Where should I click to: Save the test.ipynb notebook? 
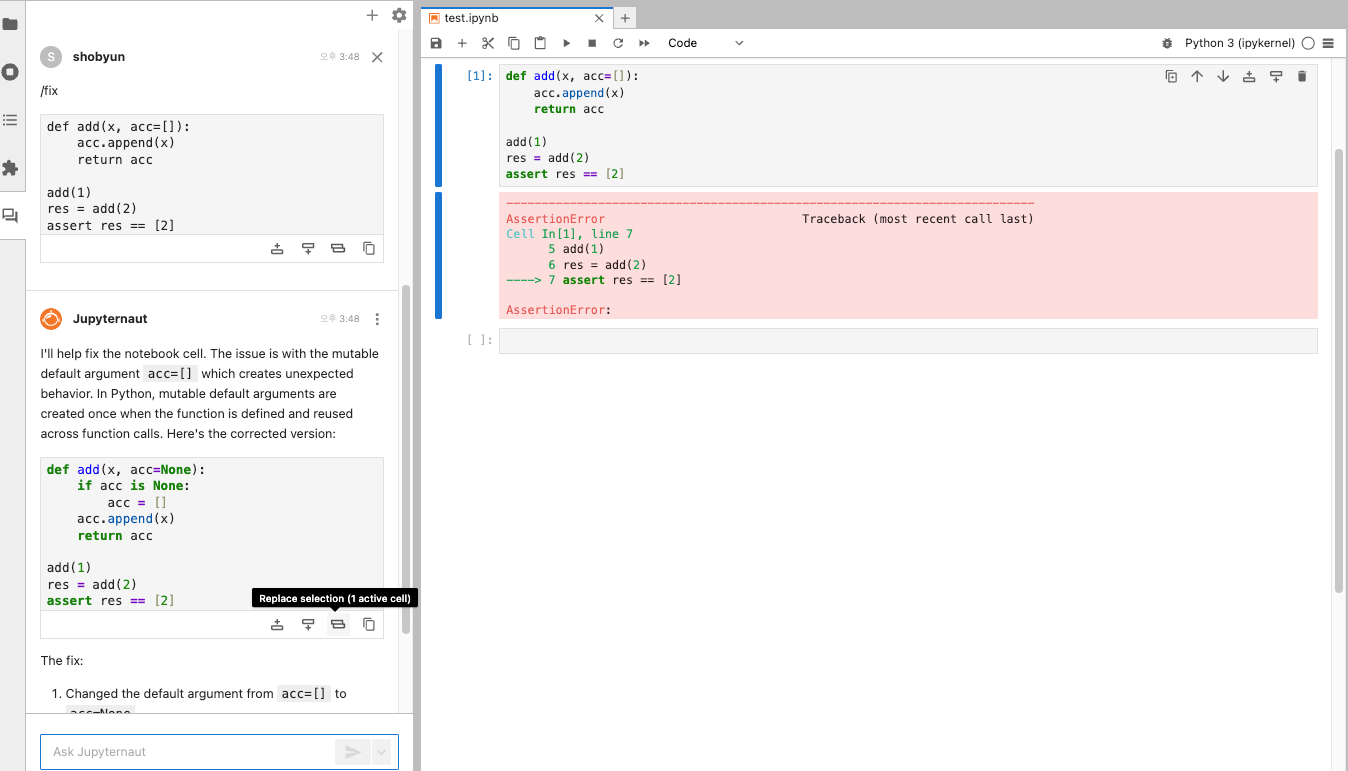[434, 43]
